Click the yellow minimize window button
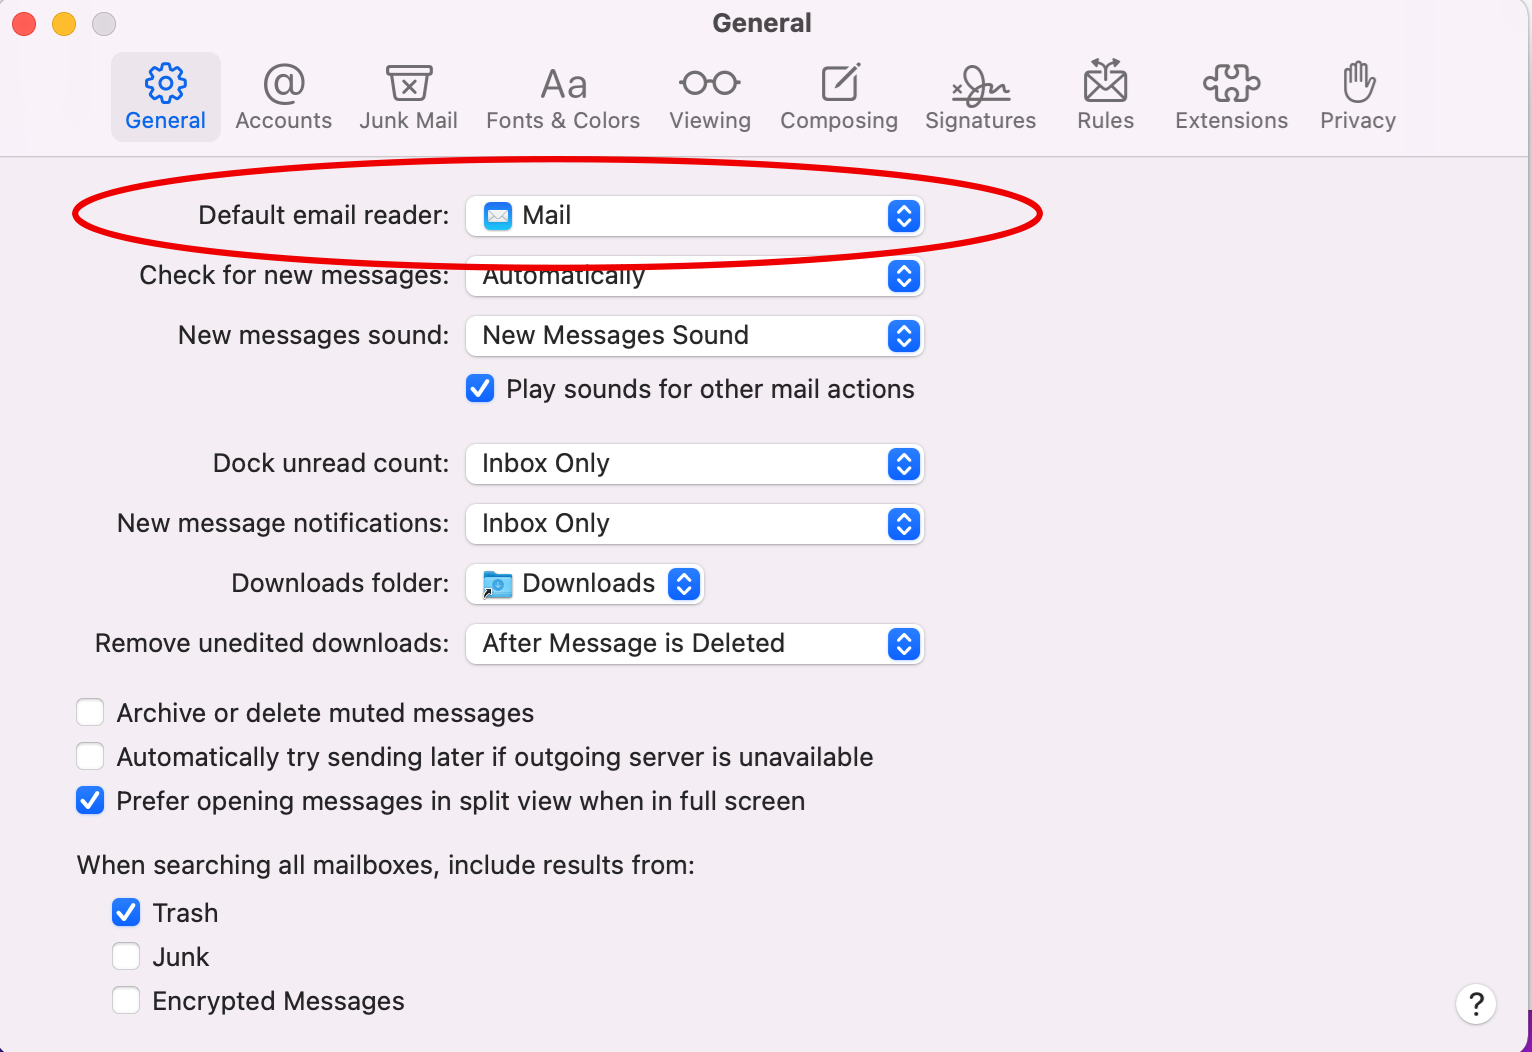1532x1052 pixels. pos(64,23)
